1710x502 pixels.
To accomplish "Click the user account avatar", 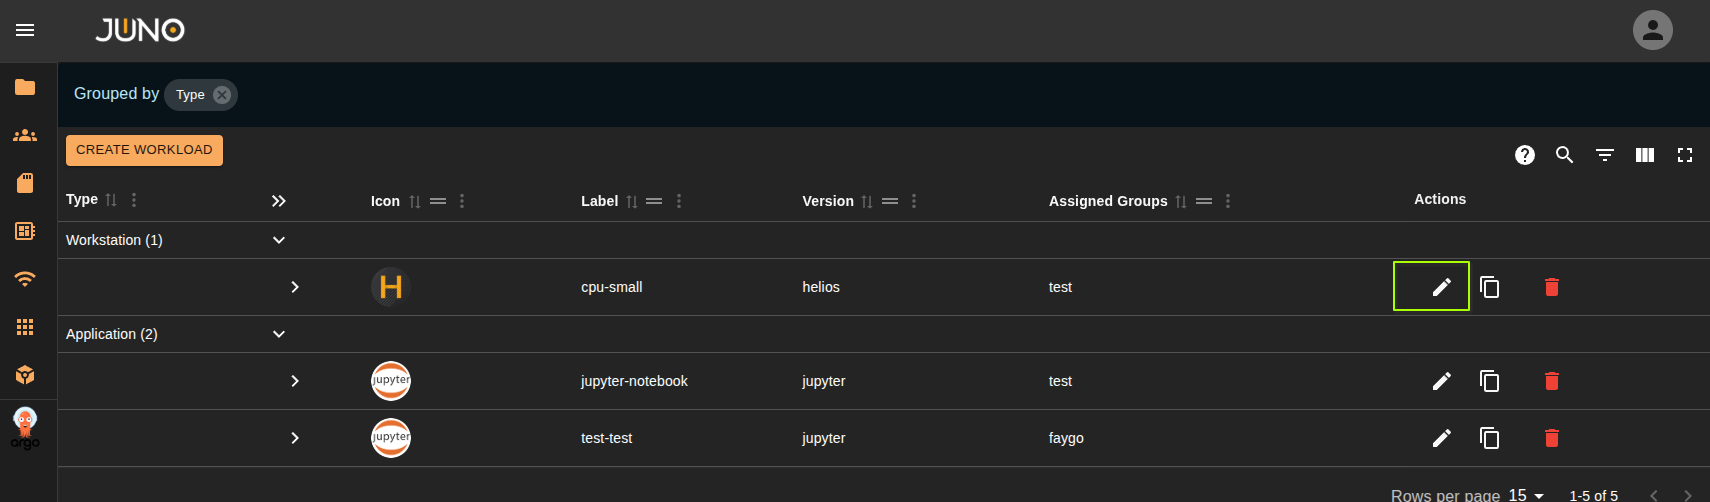I will point(1652,30).
